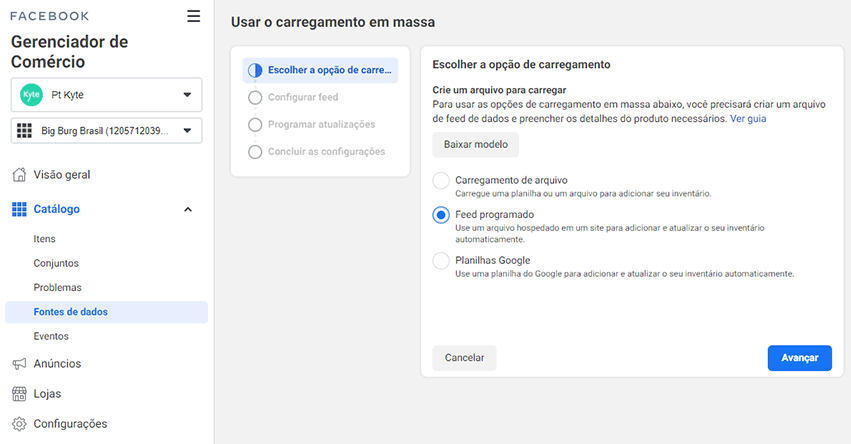Select Feed programado radio option
851x444 pixels.
click(441, 215)
